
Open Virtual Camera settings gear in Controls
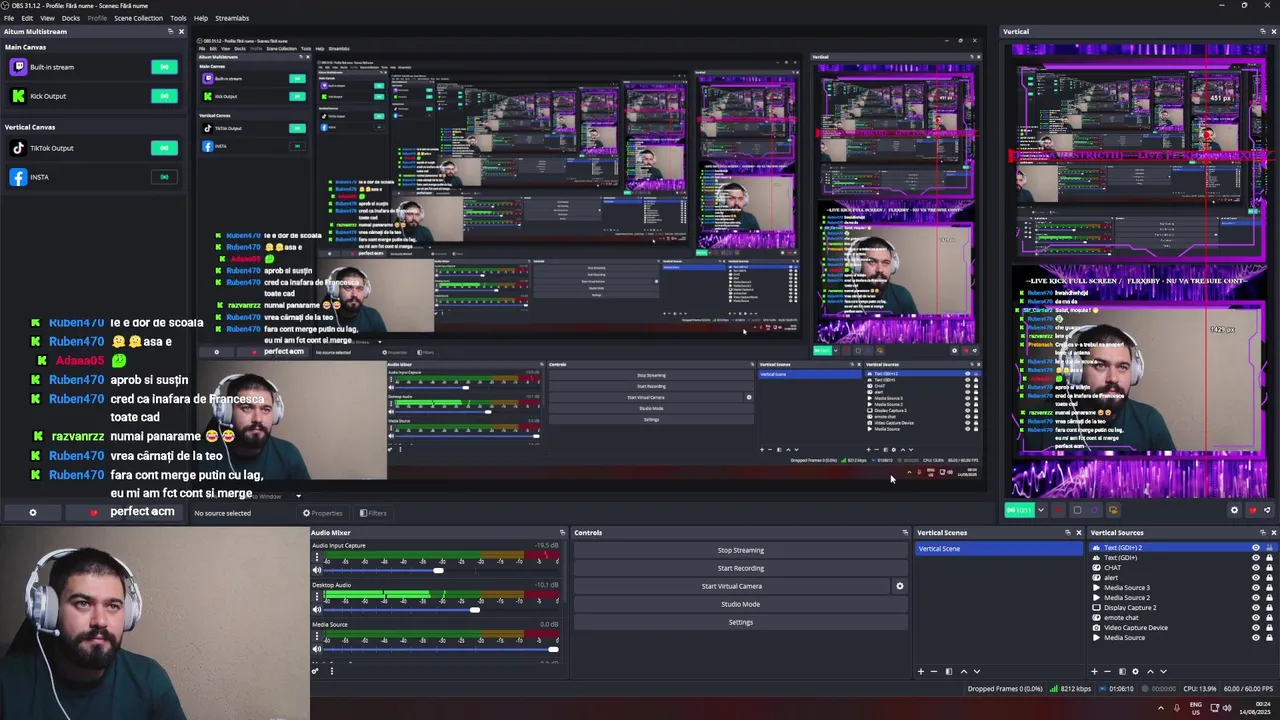coord(899,586)
